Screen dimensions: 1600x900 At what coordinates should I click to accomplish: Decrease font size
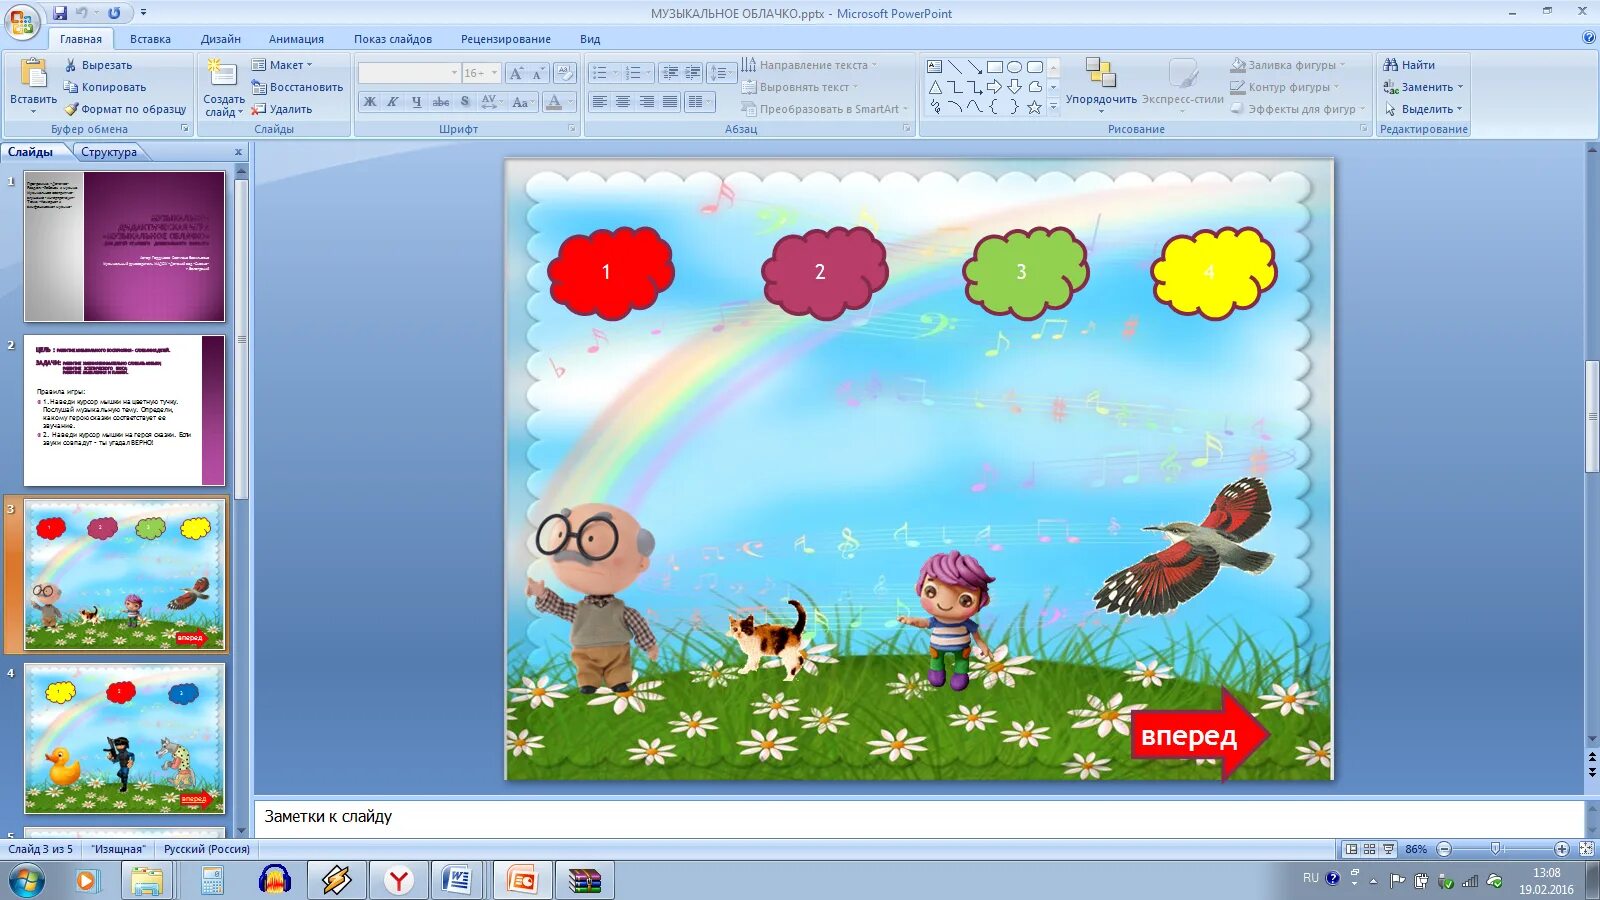pyautogui.click(x=538, y=73)
